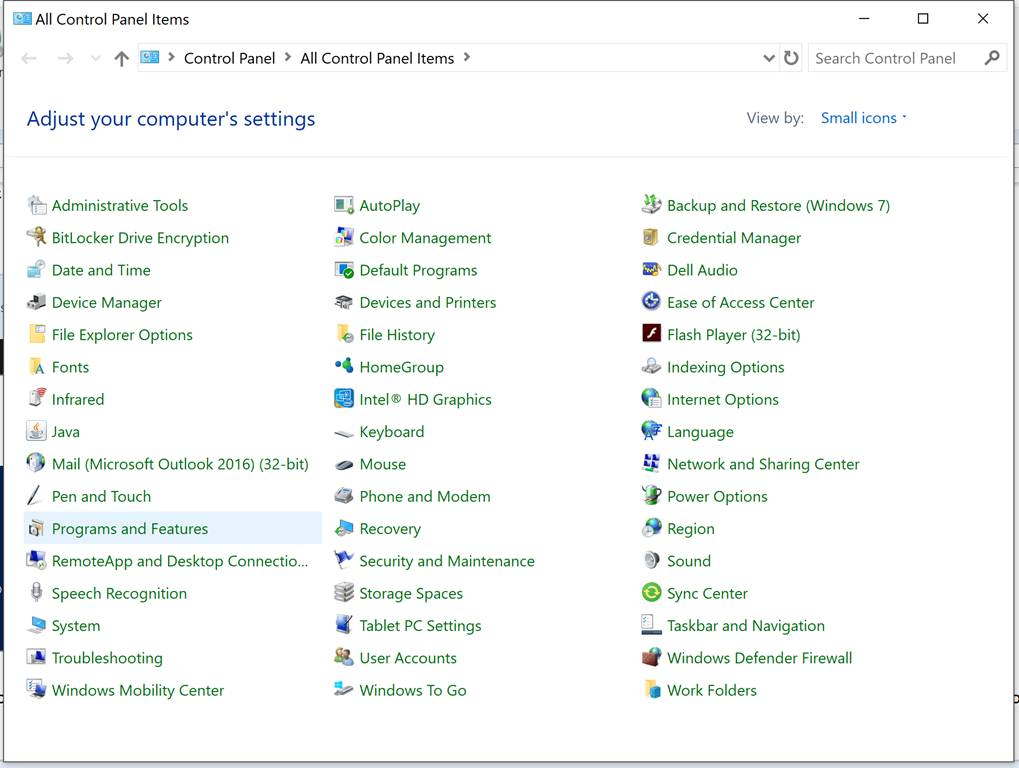The image size is (1019, 768).
Task: Click the All Control Panel Items breadcrumb
Action: click(x=377, y=58)
